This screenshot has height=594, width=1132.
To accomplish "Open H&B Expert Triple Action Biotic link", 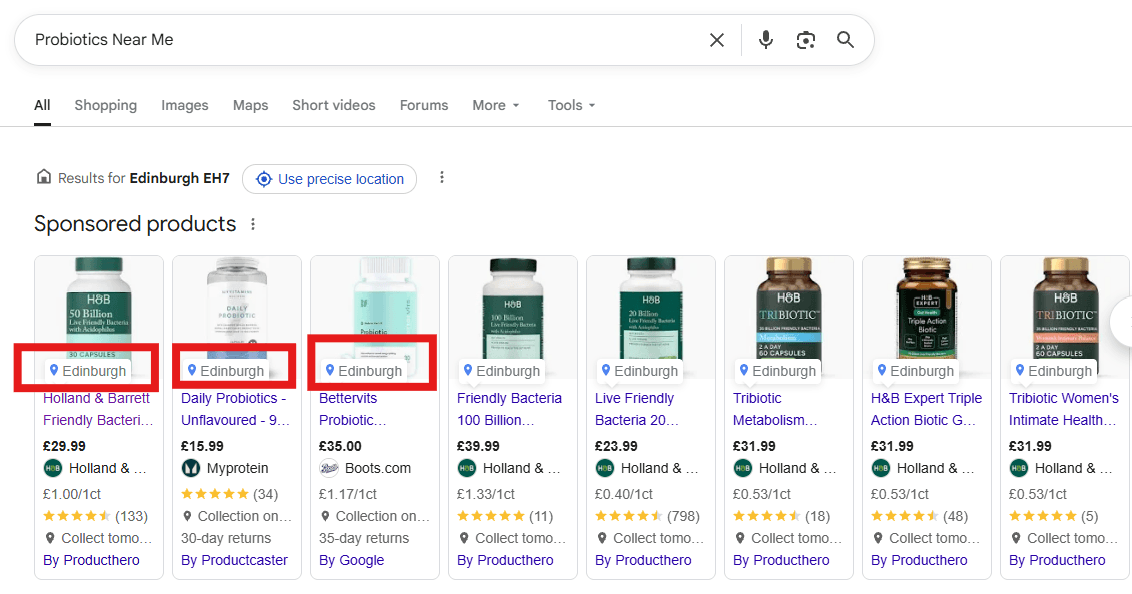I will point(926,409).
